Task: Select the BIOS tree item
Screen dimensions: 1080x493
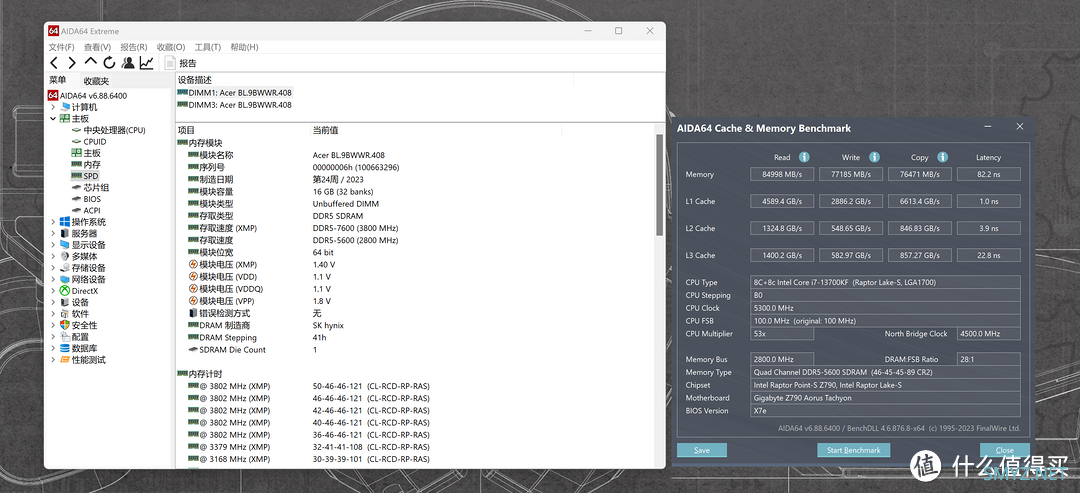Action: [86, 199]
